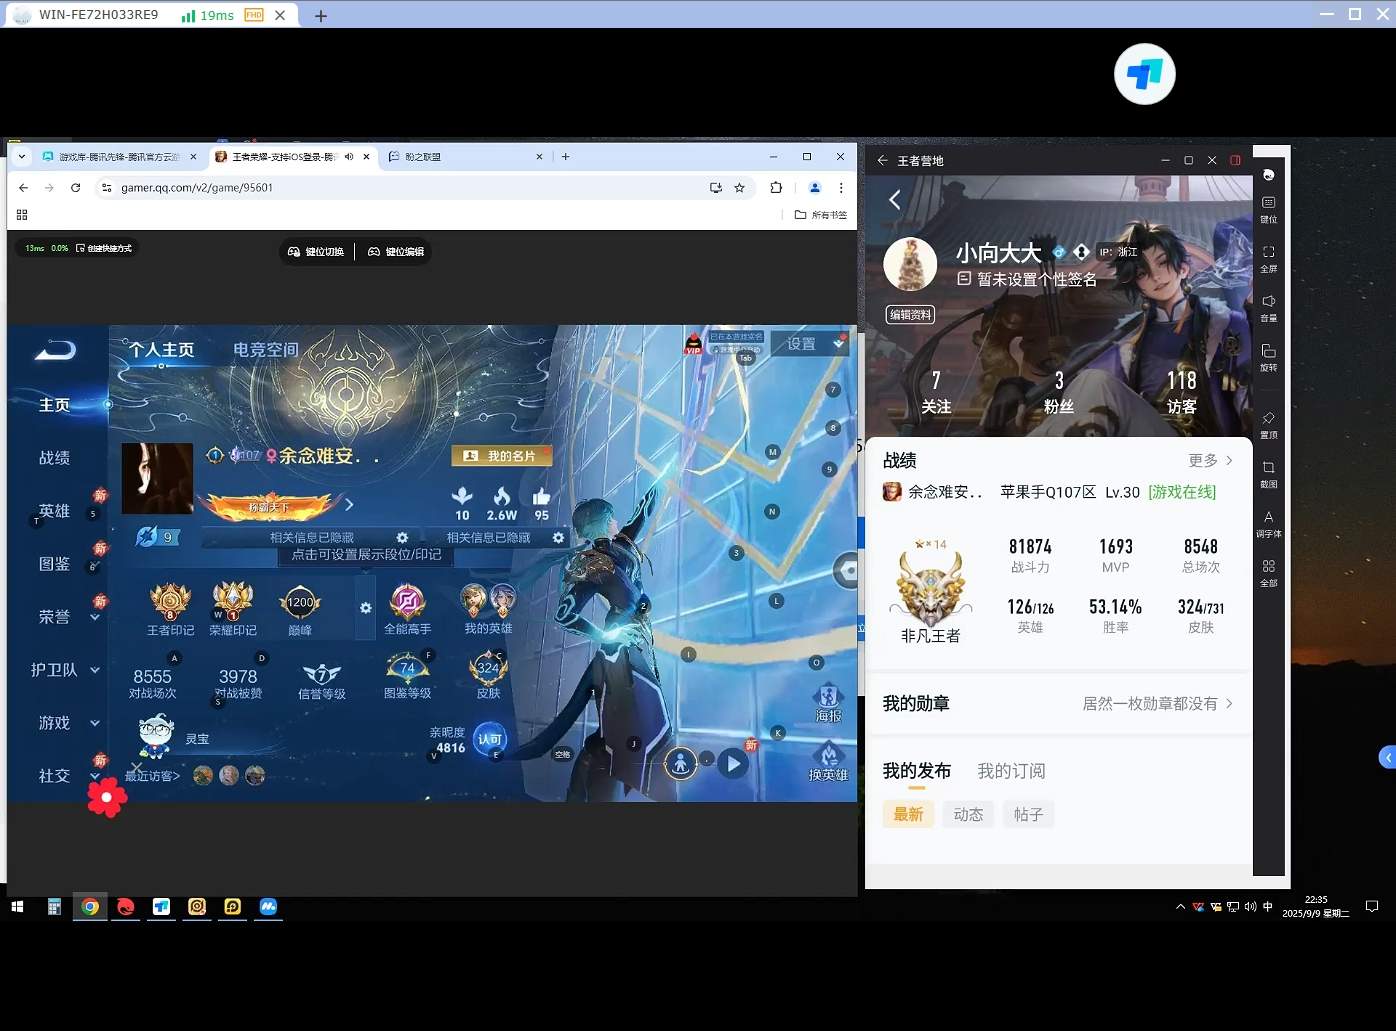Click the 认可 approve button
Viewport: 1396px width, 1031px height.
click(490, 740)
